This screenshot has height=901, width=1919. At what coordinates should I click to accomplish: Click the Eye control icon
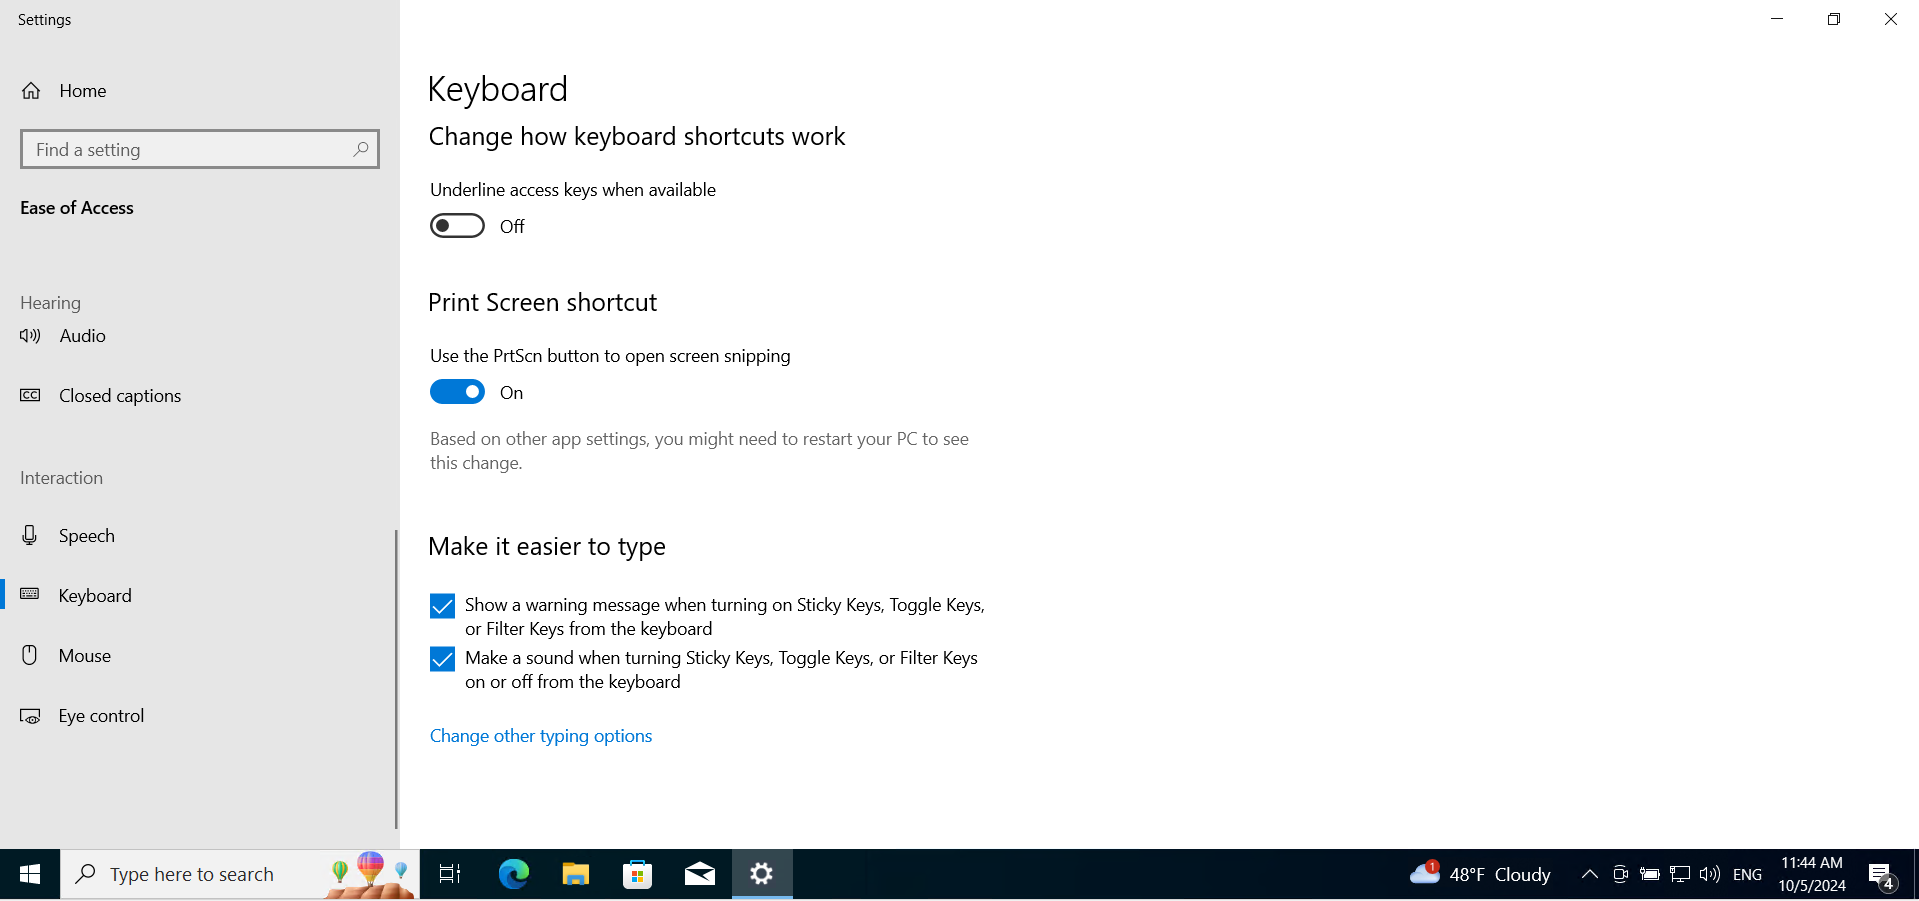30,716
